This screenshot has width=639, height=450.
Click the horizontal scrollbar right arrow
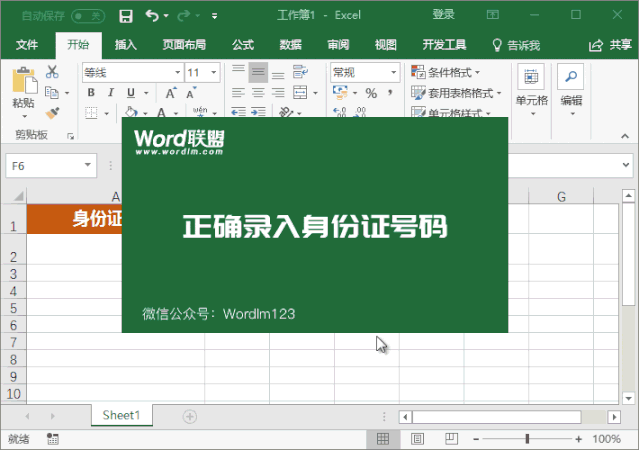[614, 417]
